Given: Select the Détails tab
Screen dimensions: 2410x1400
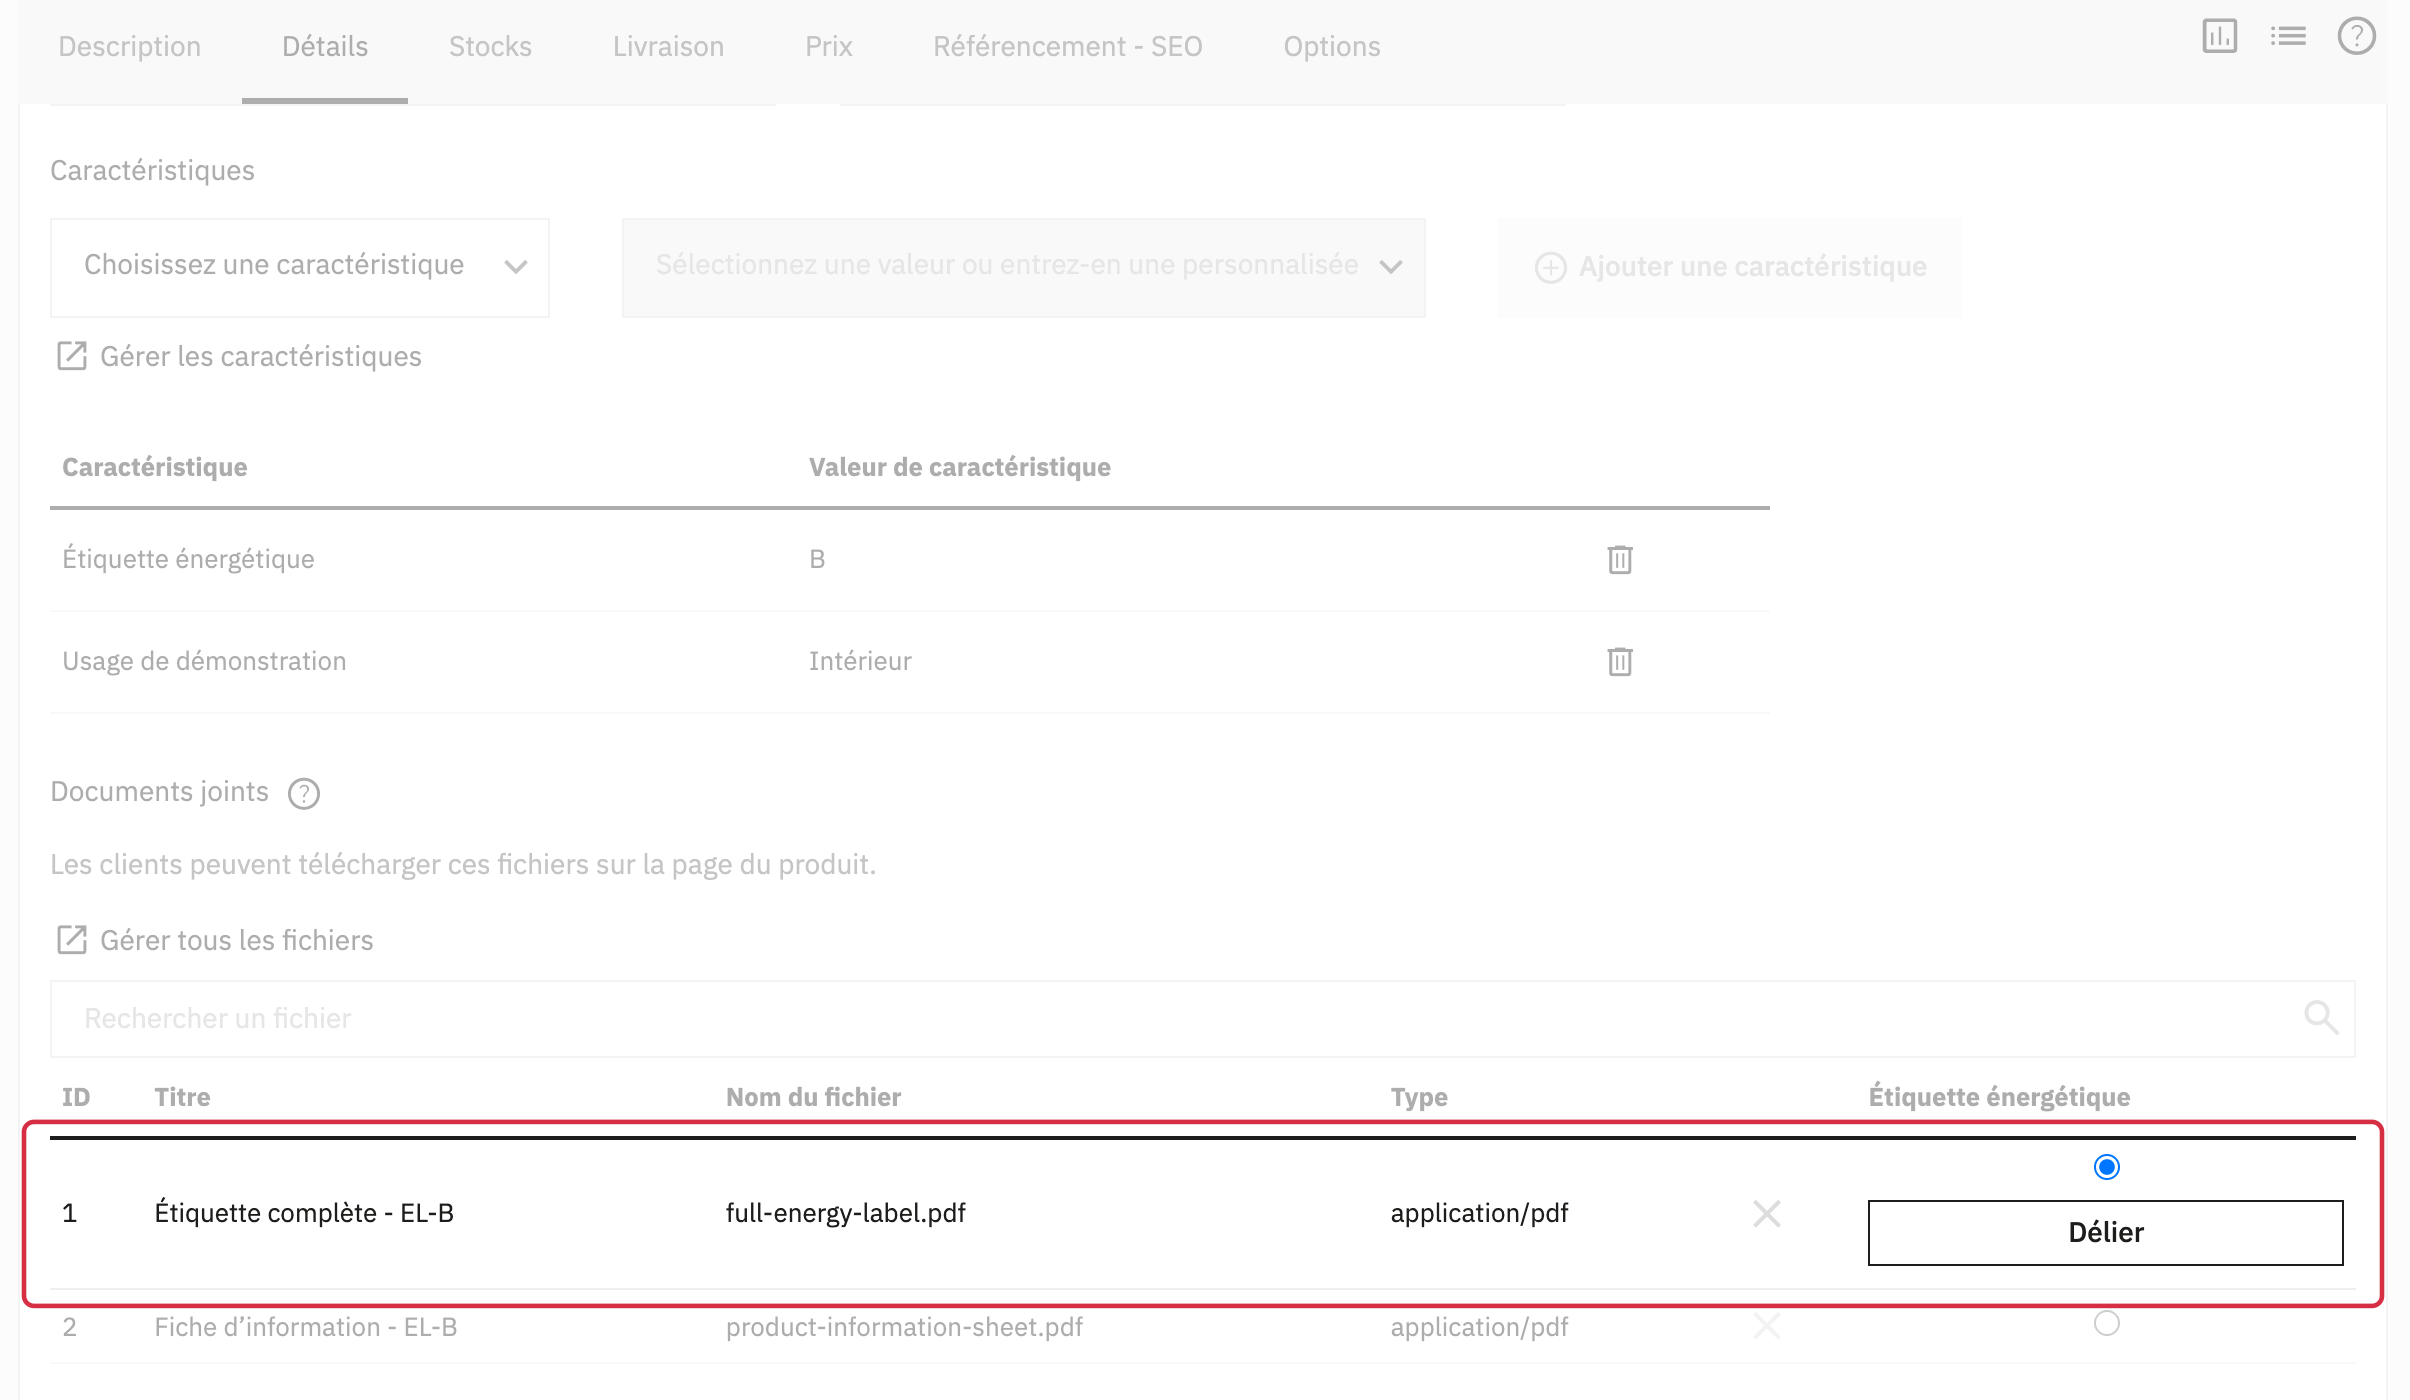Looking at the screenshot, I should [x=325, y=47].
